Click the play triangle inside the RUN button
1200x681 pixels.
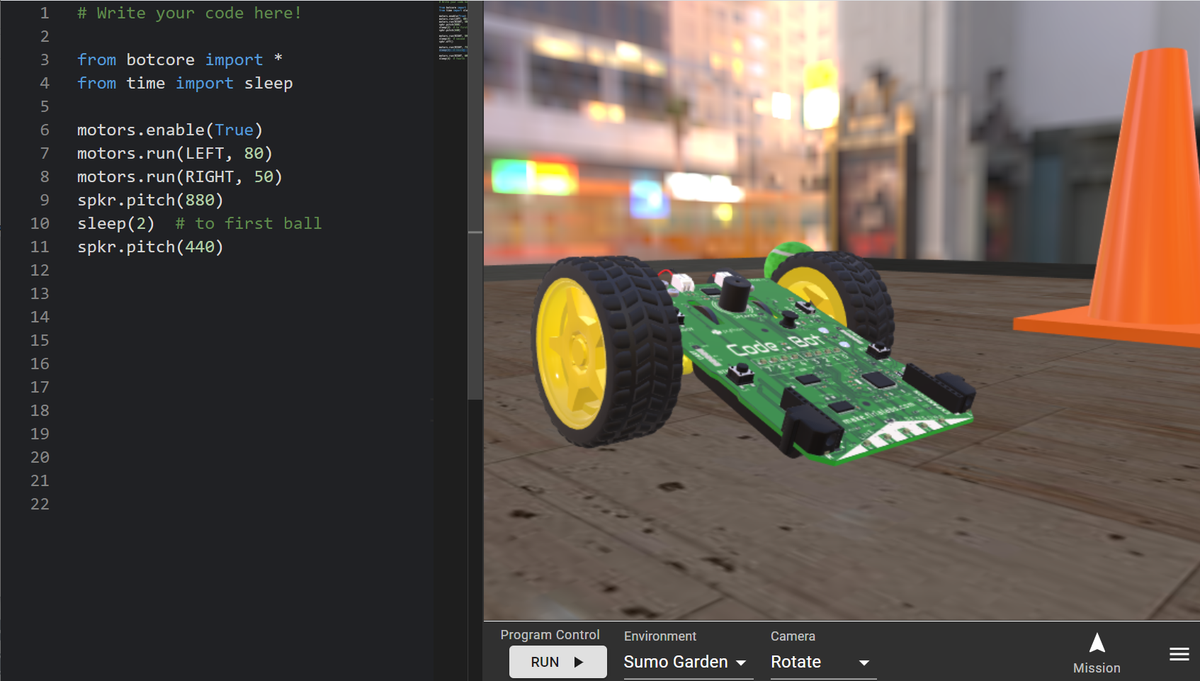(x=578, y=661)
